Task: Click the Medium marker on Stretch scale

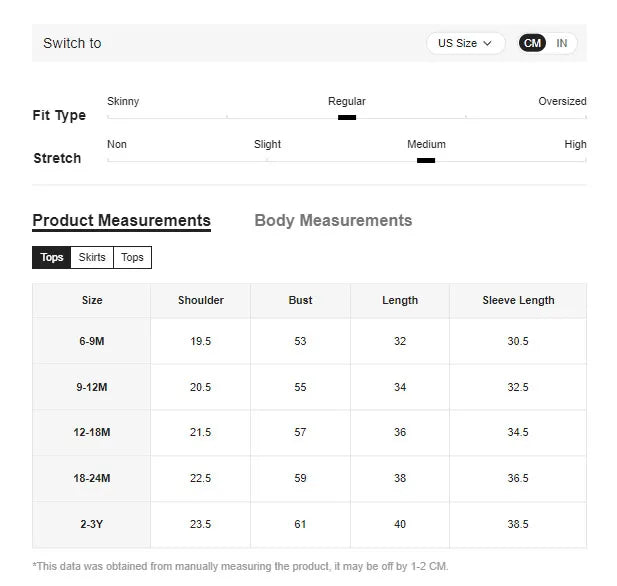Action: pos(426,160)
